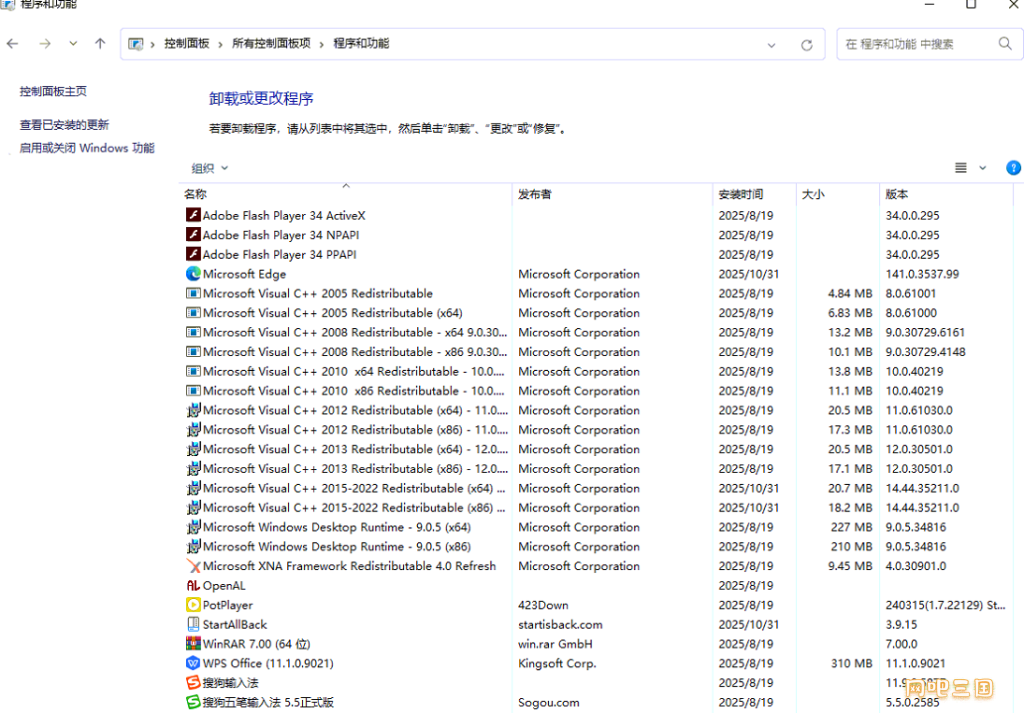This screenshot has height=713, width=1024.
Task: Click publisher 423Down cell
Action: tap(543, 605)
